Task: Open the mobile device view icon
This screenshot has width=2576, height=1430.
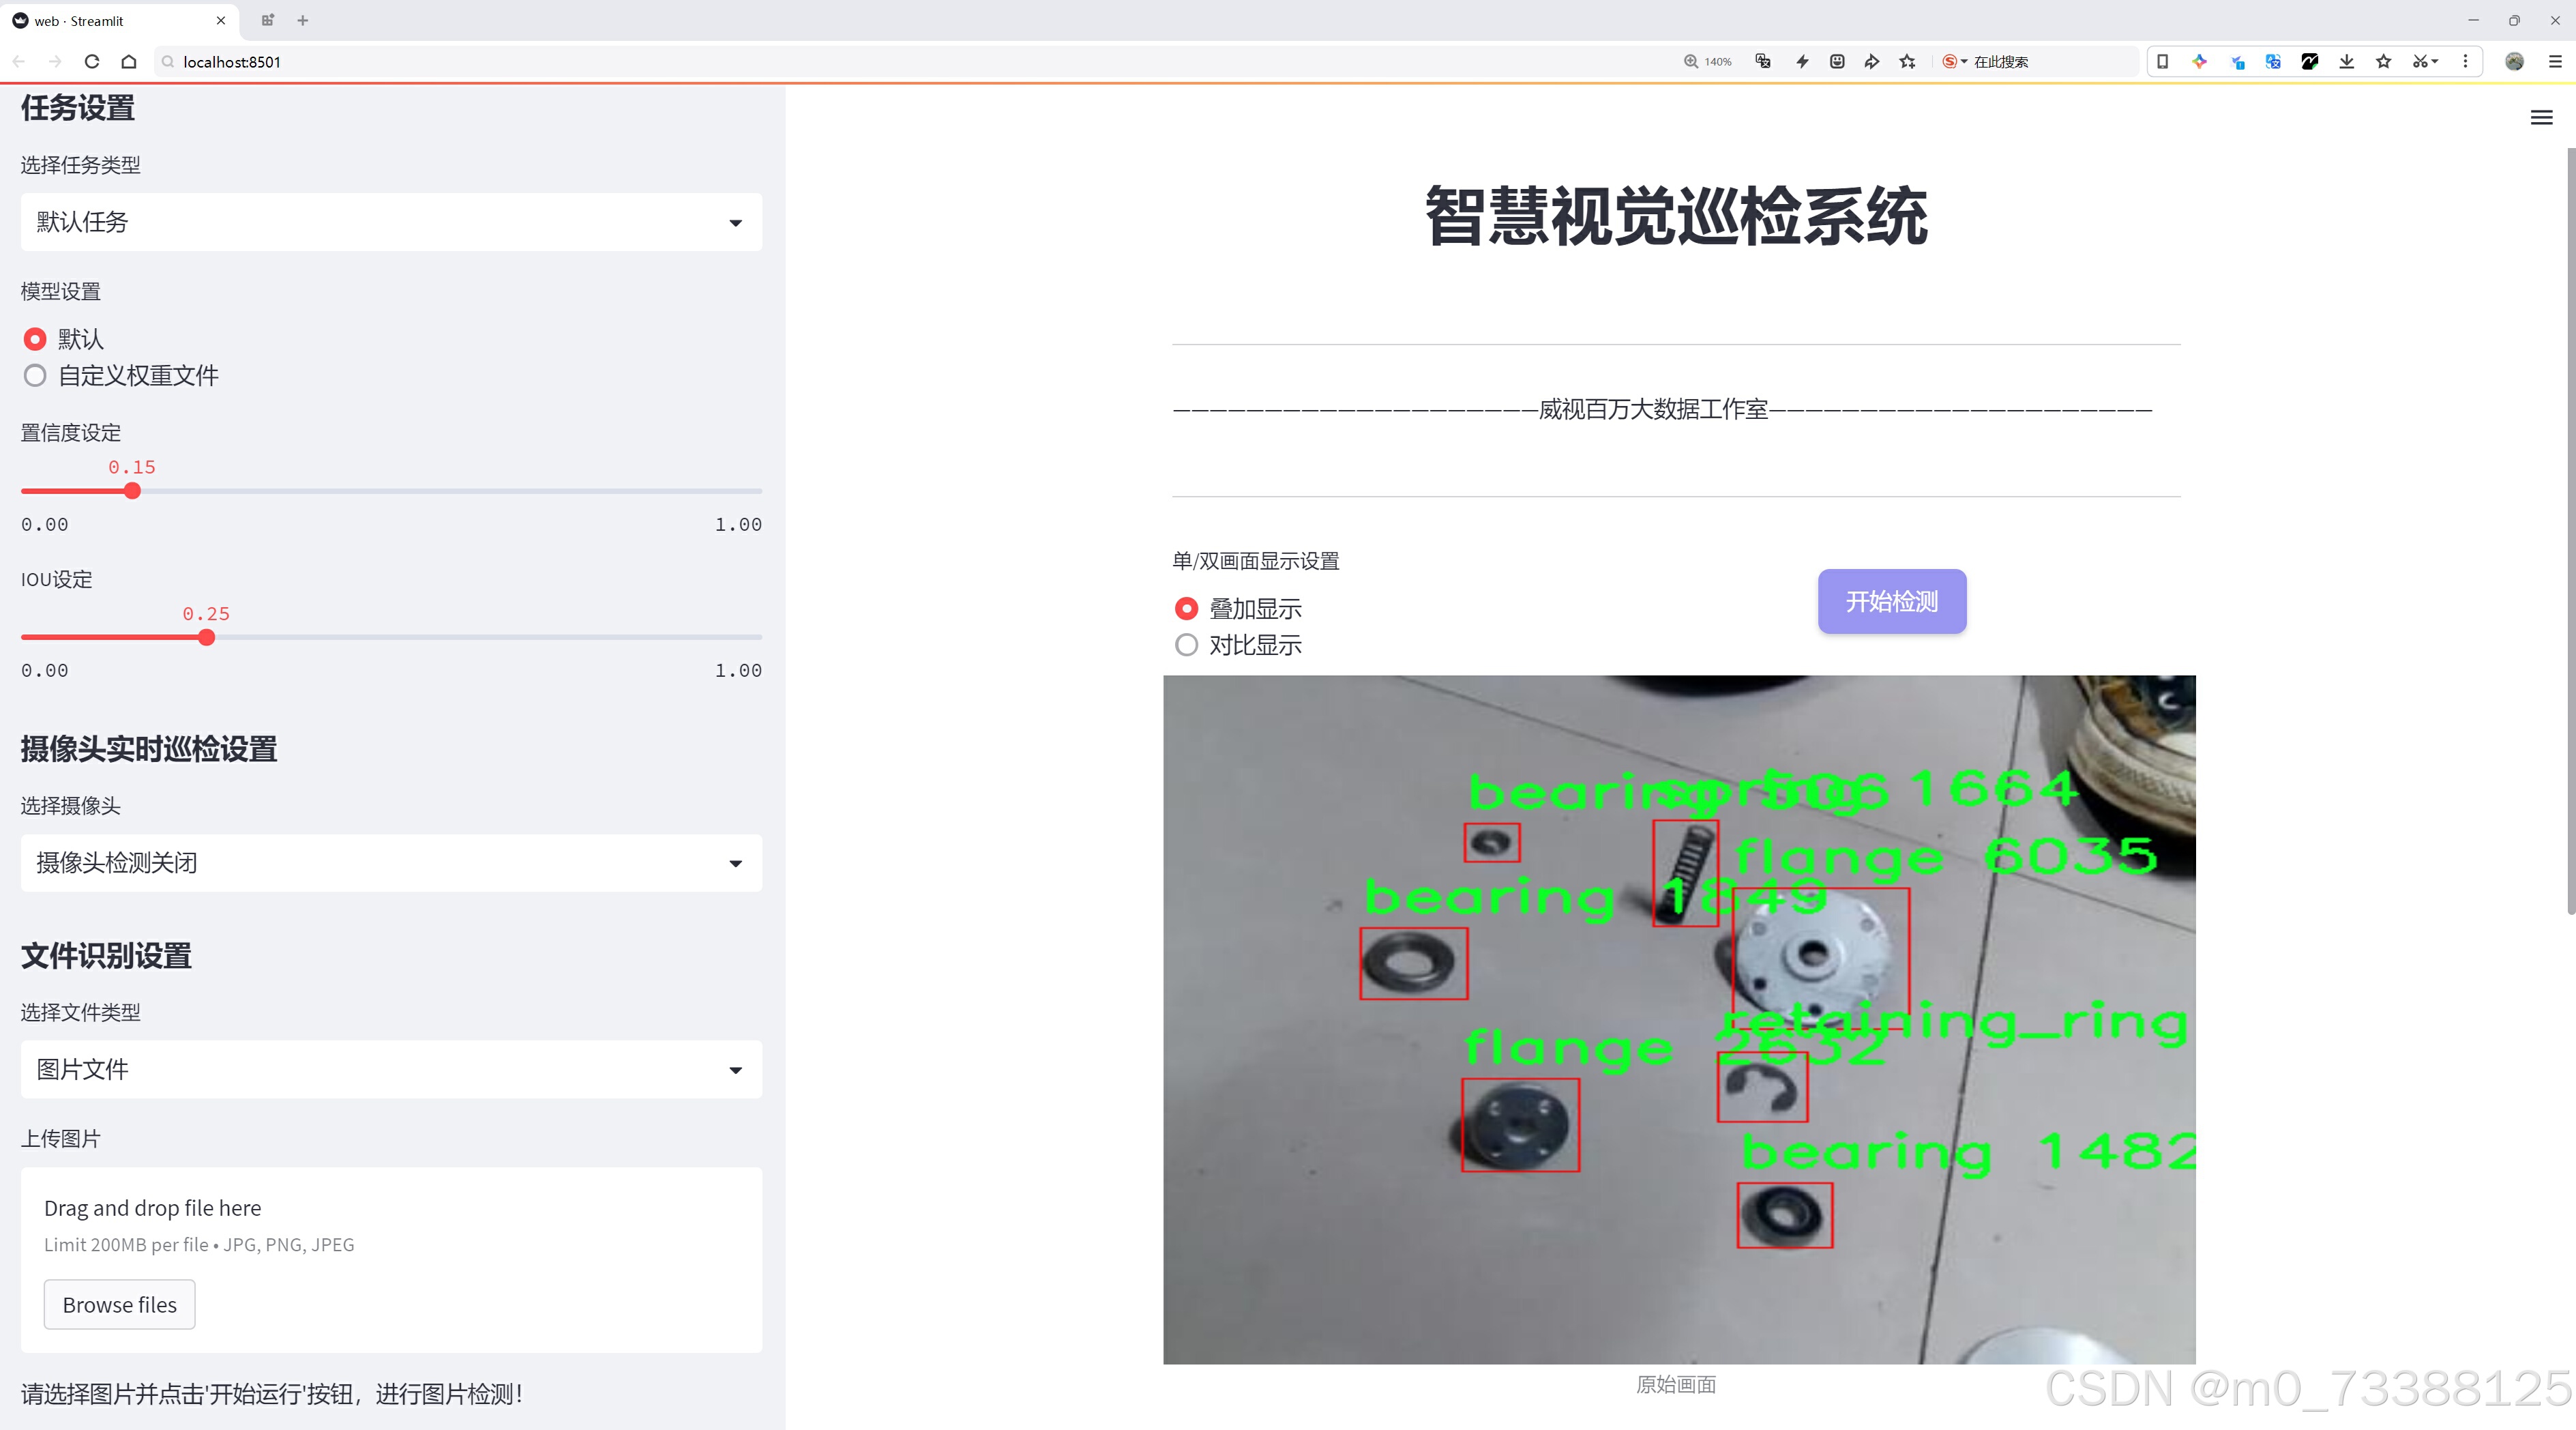Action: [2162, 61]
